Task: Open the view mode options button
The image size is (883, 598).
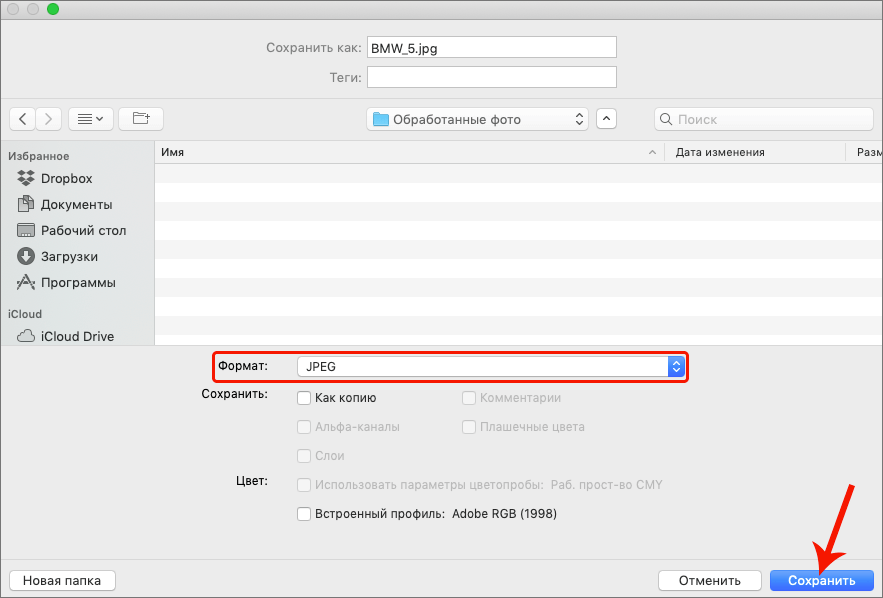Action: 90,119
